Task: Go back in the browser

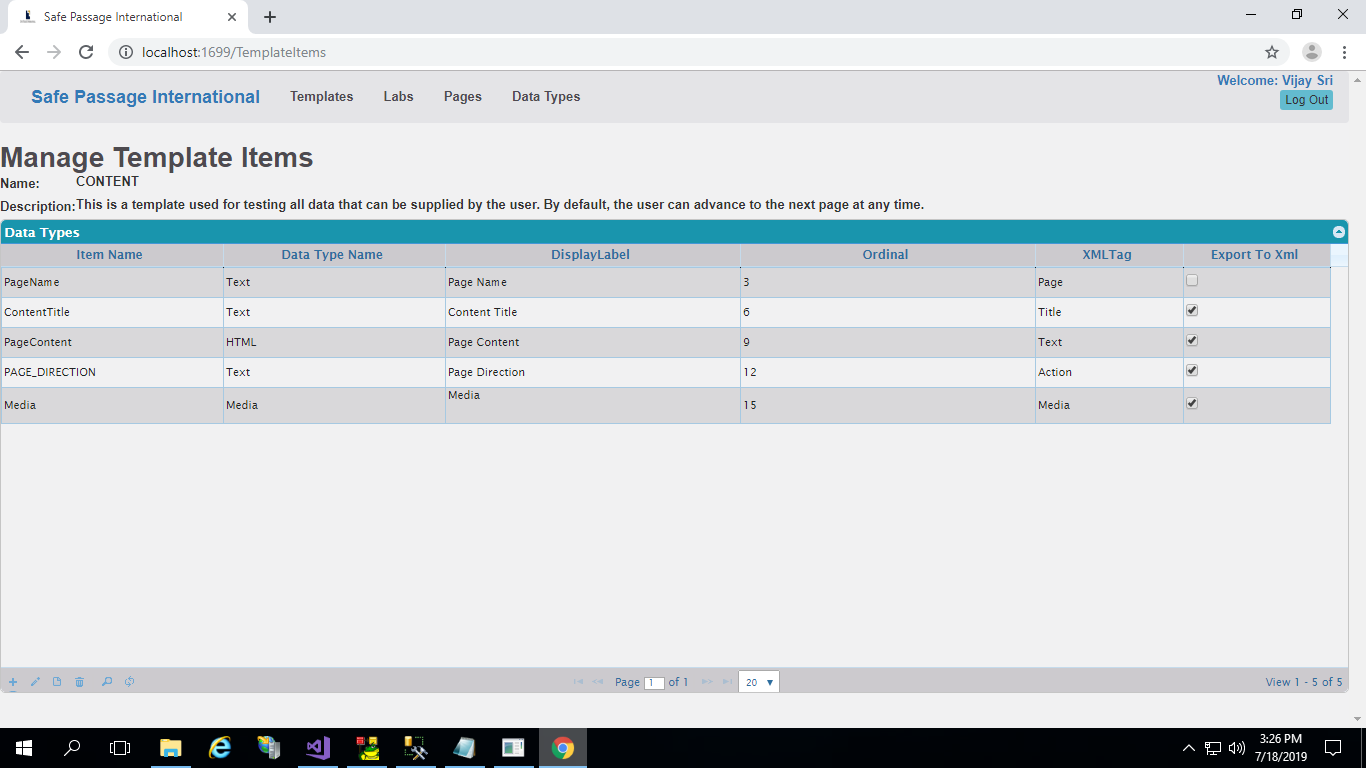Action: coord(22,52)
